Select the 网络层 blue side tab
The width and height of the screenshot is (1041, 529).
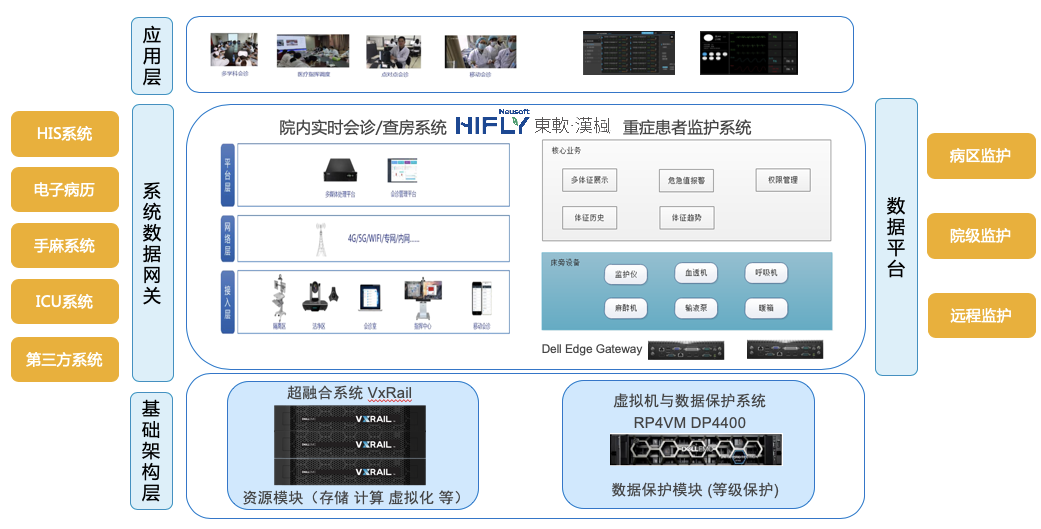pos(228,238)
